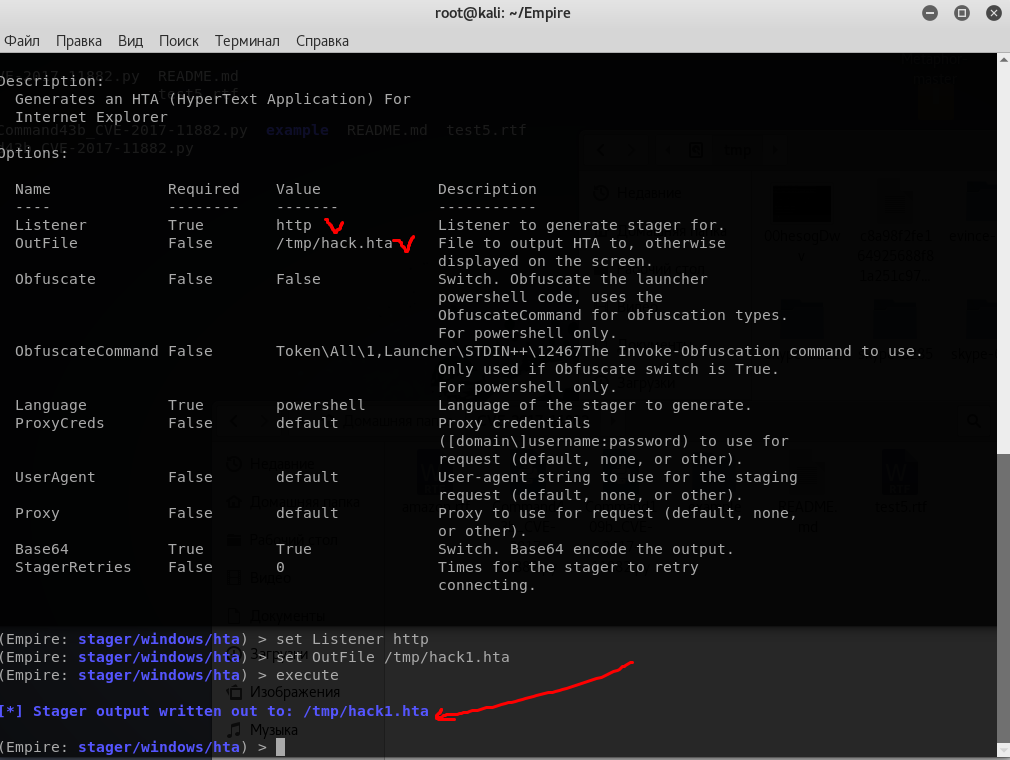The height and width of the screenshot is (760, 1010).
Task: Click the 'execute' command text
Action: click(x=307, y=675)
